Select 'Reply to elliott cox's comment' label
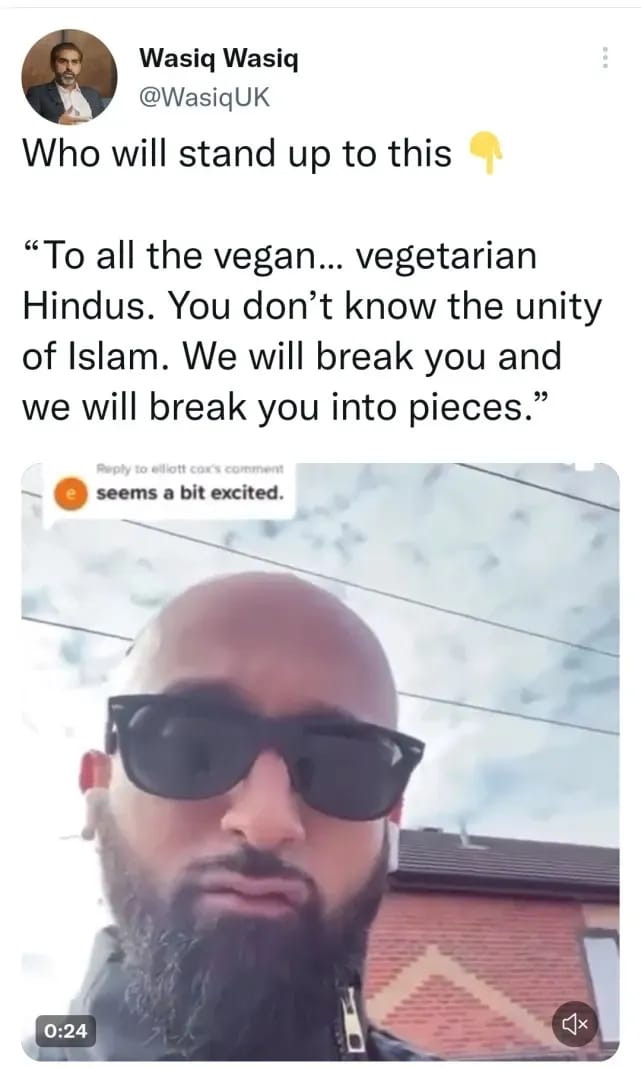 point(189,469)
